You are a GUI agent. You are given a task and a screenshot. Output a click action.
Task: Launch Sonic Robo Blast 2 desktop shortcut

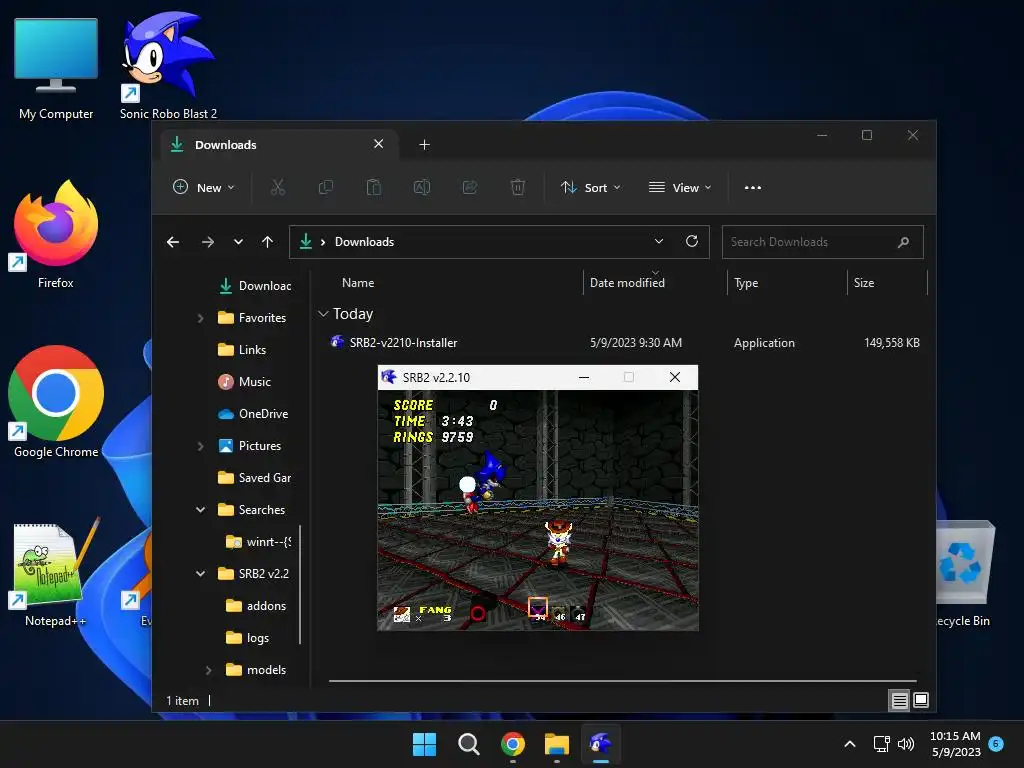[168, 65]
